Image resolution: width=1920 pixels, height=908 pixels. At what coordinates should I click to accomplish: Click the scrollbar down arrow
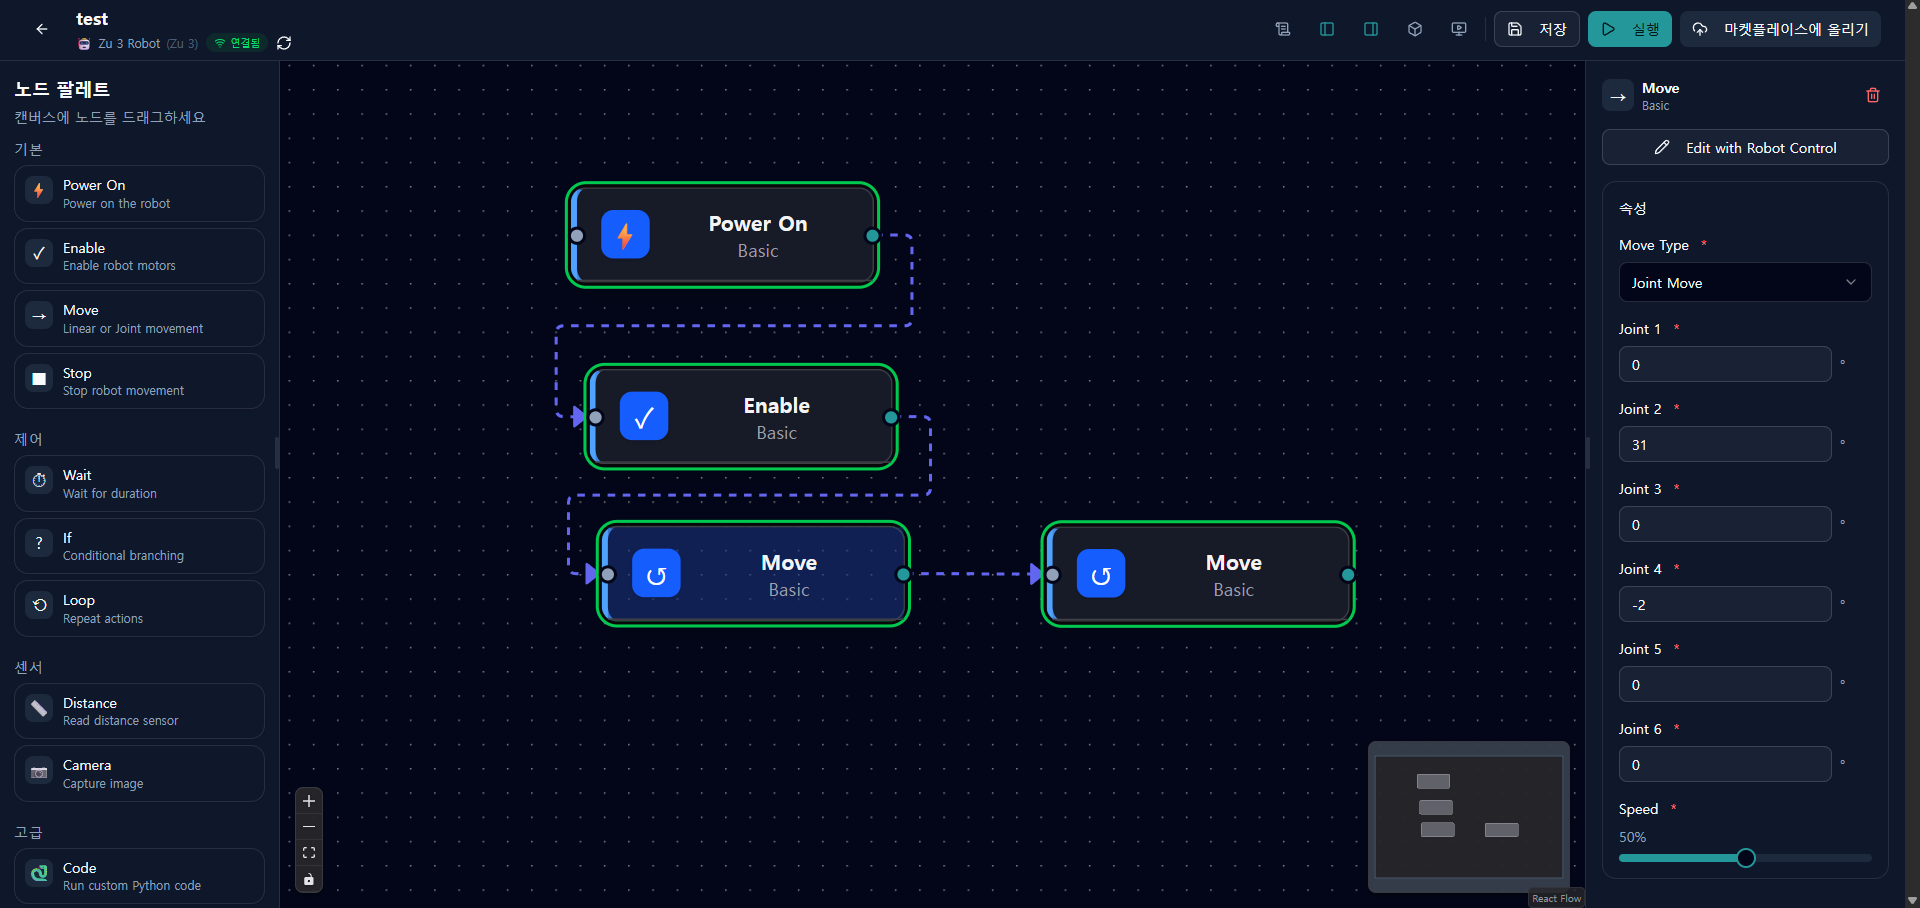(x=1913, y=900)
